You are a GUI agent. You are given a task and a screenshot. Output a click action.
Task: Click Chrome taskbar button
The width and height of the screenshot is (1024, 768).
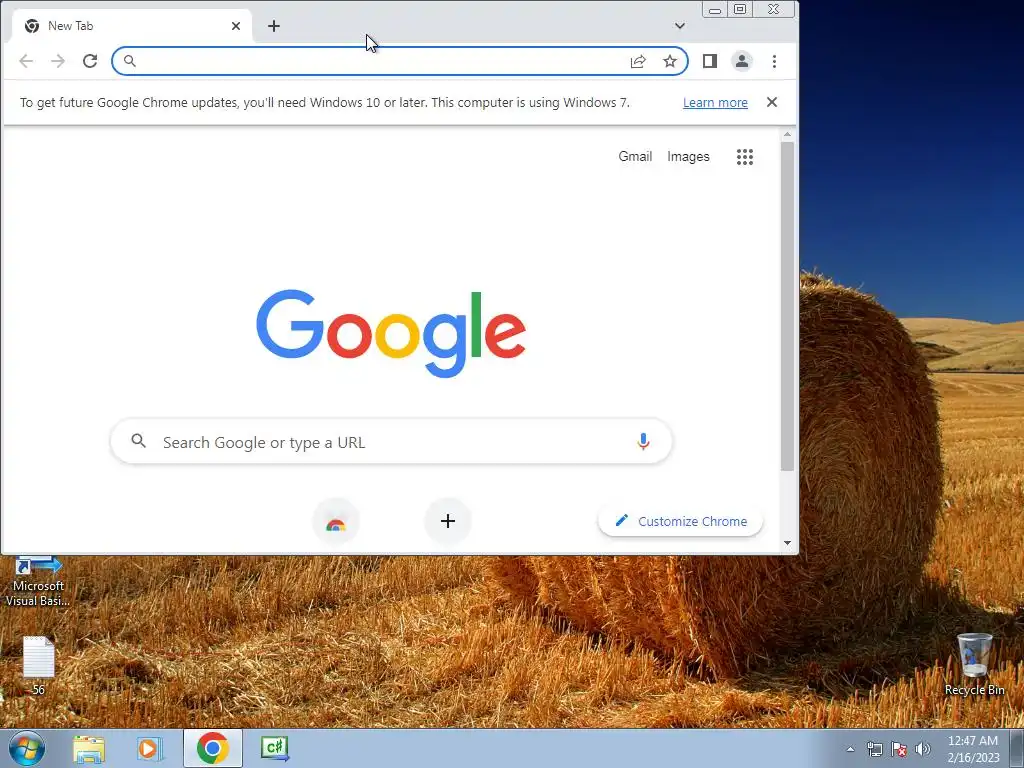coord(213,748)
